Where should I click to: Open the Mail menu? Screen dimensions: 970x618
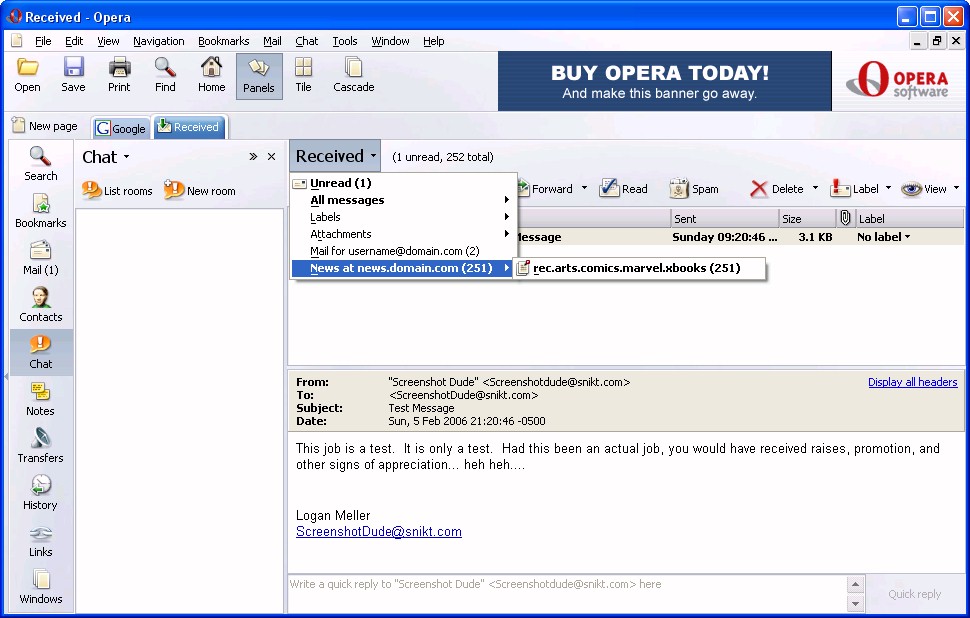point(272,41)
